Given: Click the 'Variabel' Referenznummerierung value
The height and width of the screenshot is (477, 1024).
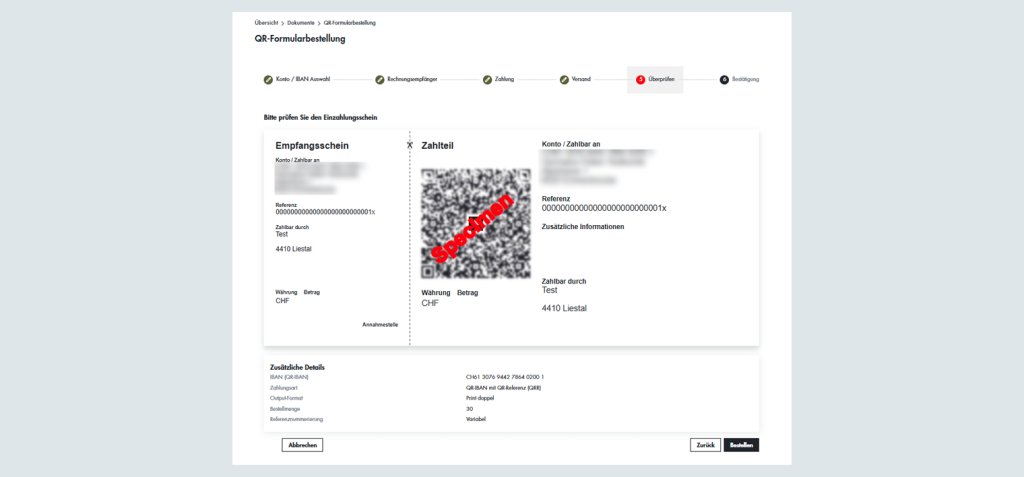Looking at the screenshot, I should [475, 419].
